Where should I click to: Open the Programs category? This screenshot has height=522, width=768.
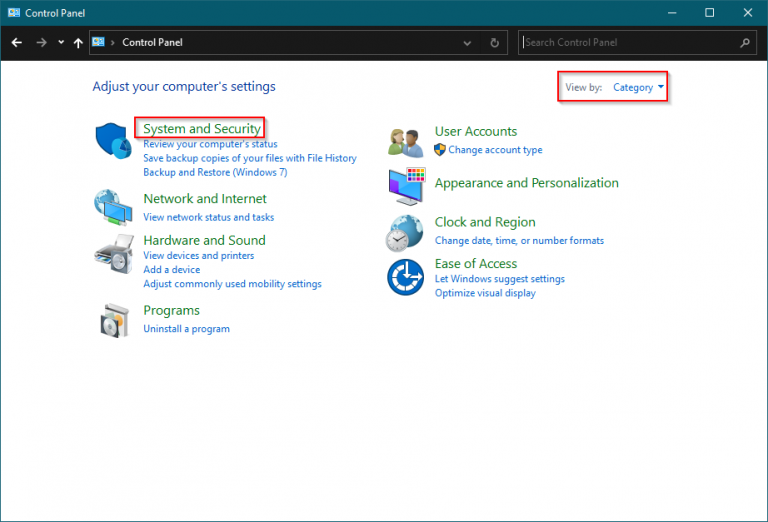click(171, 310)
